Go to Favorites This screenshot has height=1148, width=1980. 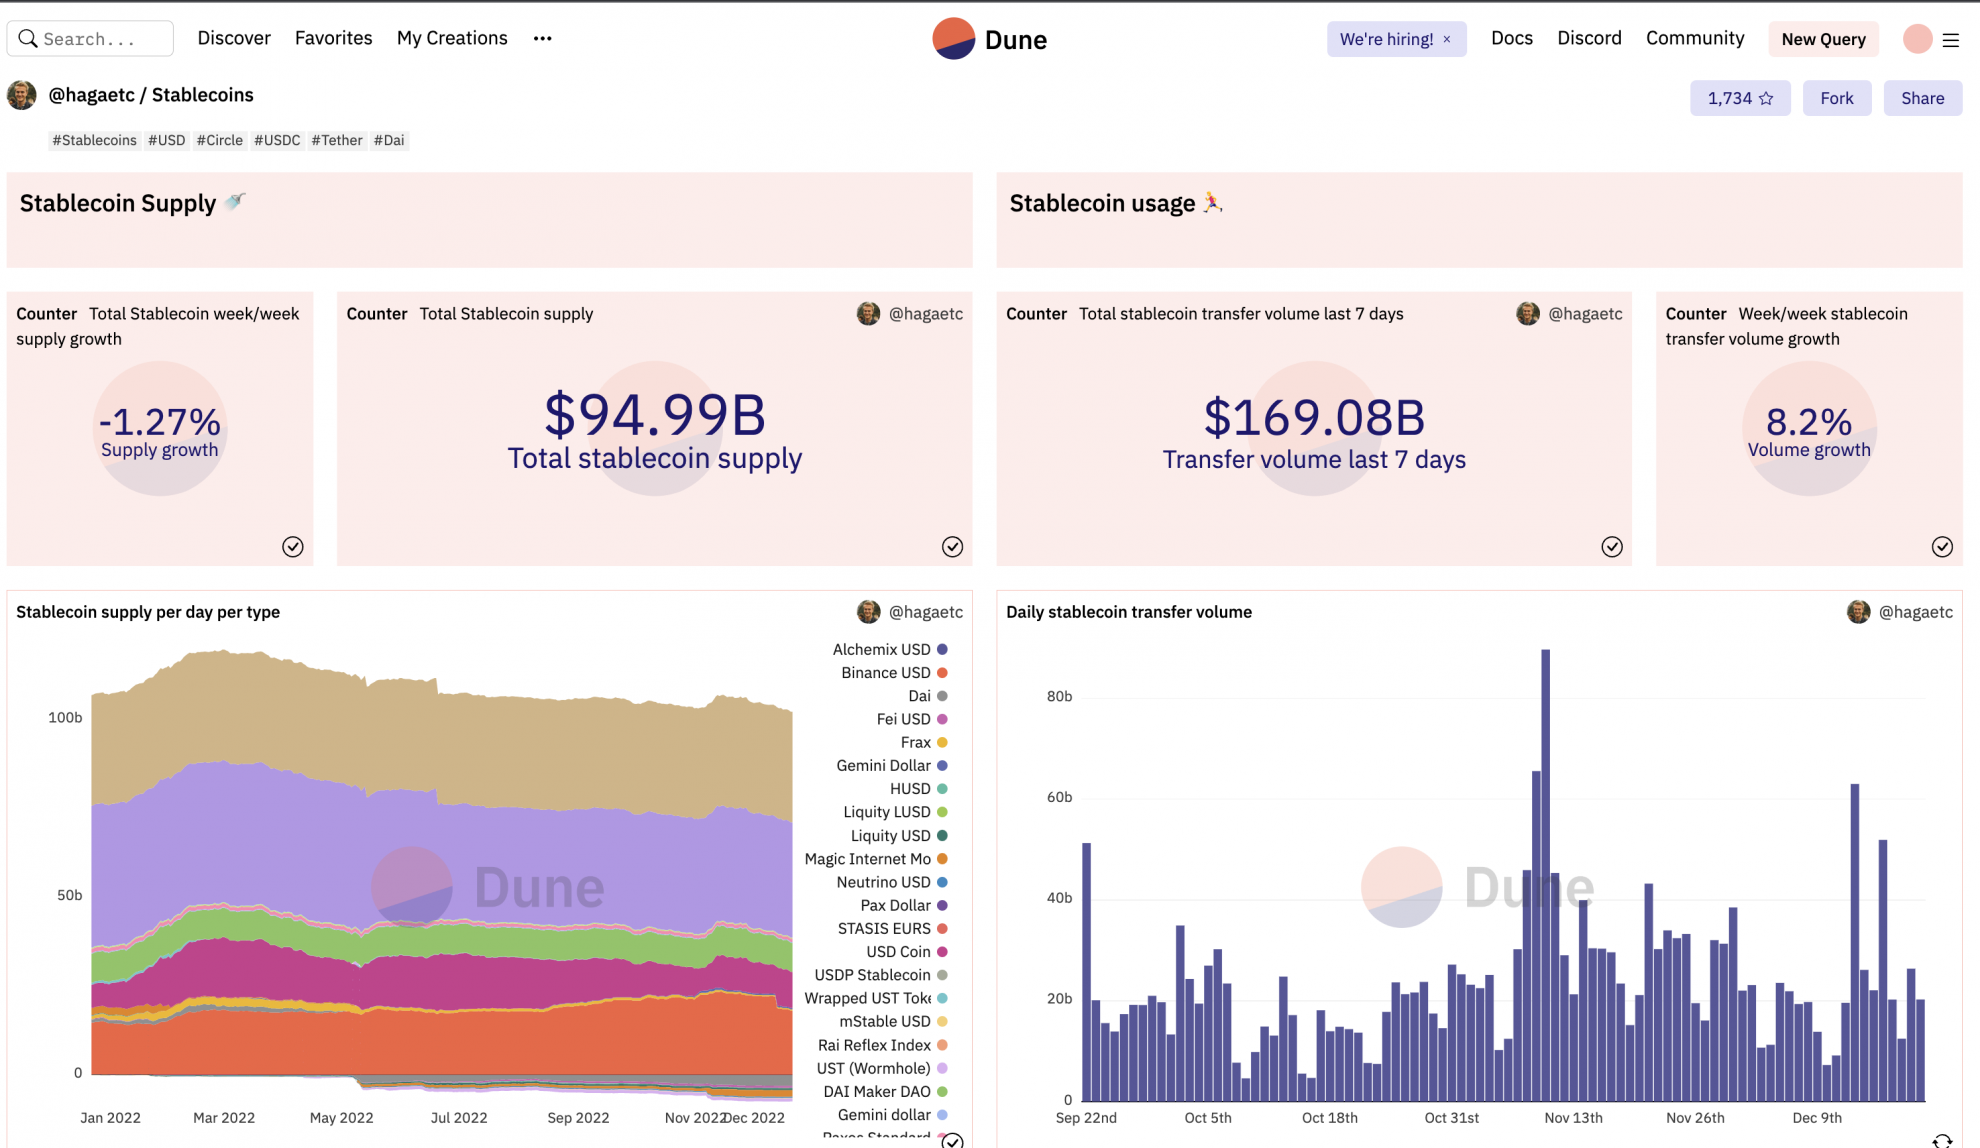coord(333,38)
